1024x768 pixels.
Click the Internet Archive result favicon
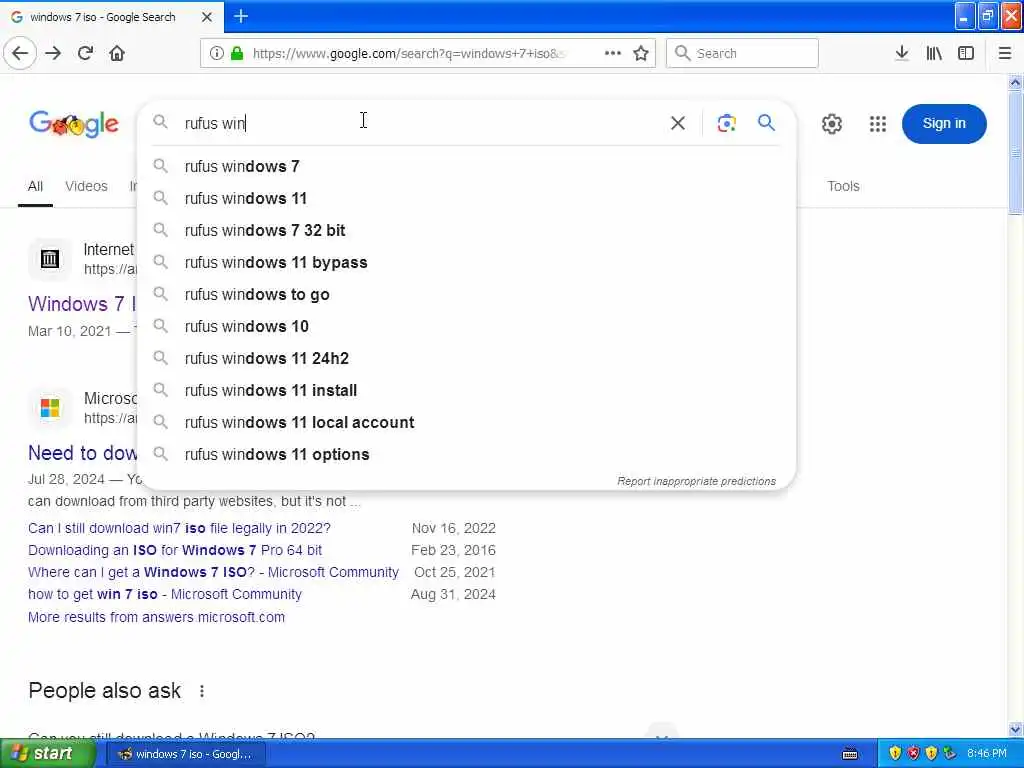pos(50,259)
